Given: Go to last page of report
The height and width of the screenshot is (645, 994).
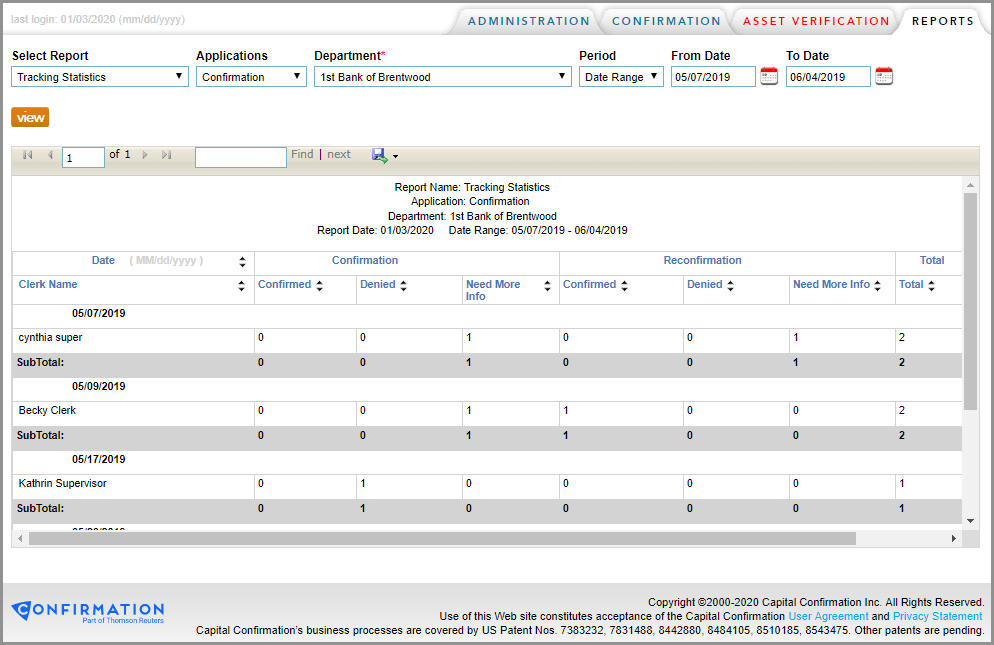Looking at the screenshot, I should point(167,155).
